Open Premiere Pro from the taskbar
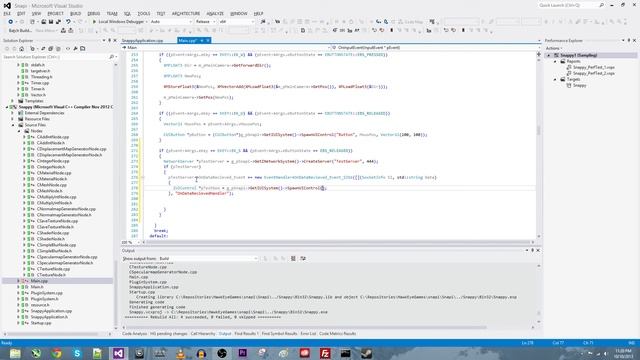This screenshot has width=640, height=360. coord(242,353)
